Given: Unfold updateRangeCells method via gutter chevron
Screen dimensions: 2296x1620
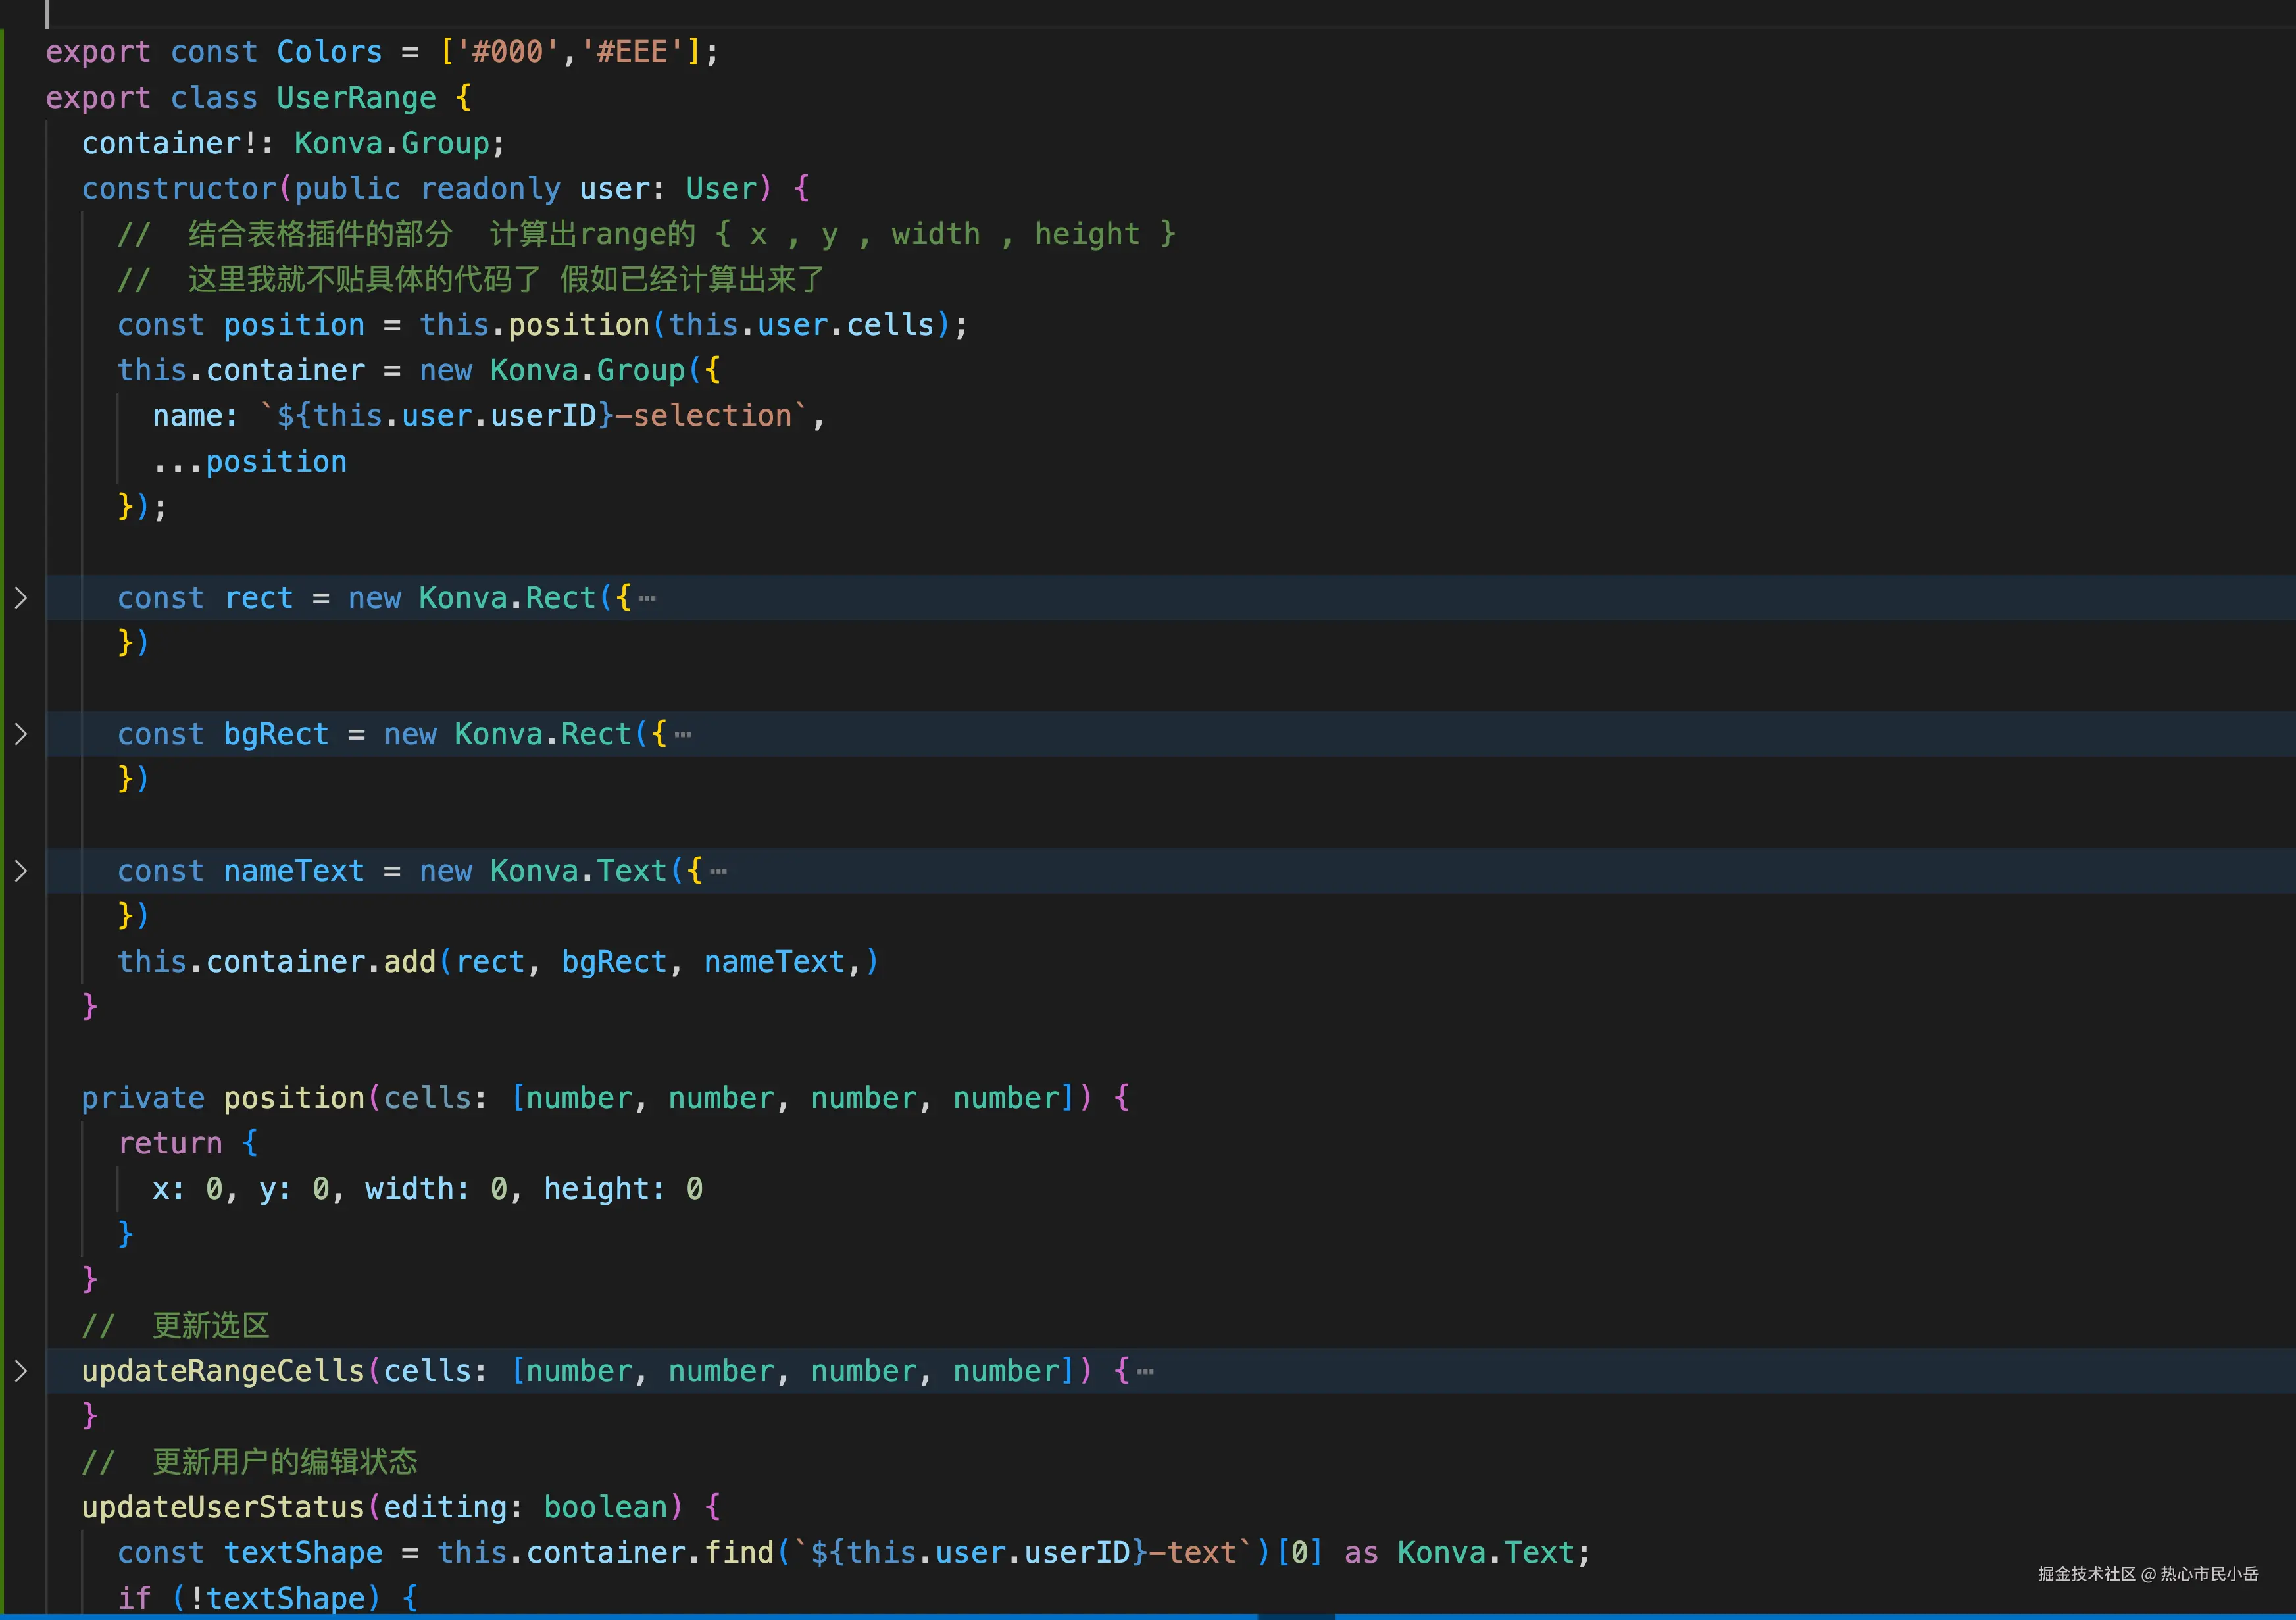Looking at the screenshot, I should click(x=21, y=1371).
